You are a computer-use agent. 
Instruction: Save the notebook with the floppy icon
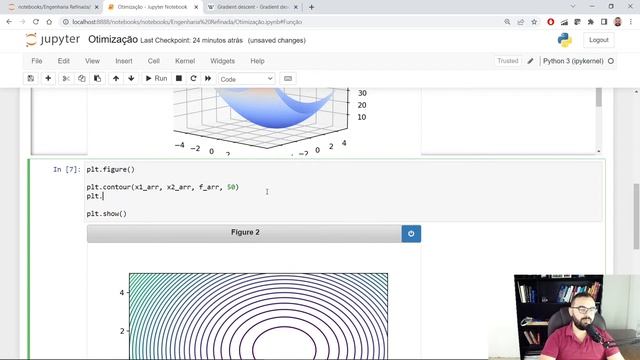(31, 78)
